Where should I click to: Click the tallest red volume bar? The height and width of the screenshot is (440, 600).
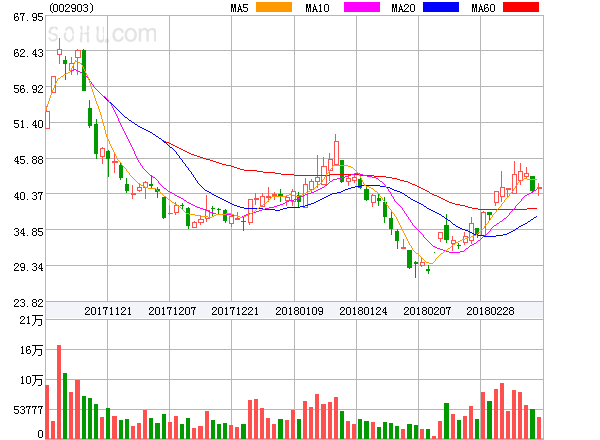59,392
